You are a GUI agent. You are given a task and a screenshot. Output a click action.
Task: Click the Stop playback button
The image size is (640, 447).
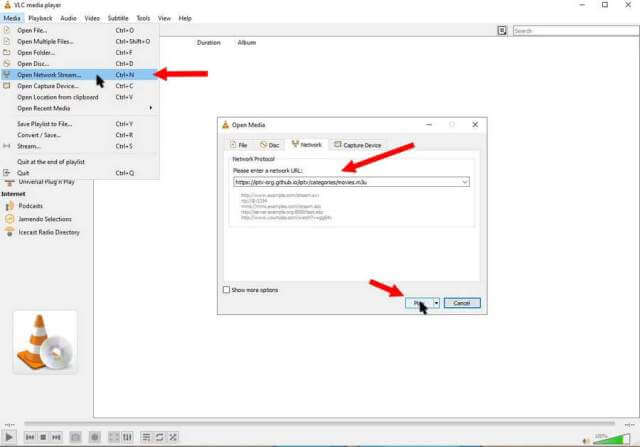43,437
